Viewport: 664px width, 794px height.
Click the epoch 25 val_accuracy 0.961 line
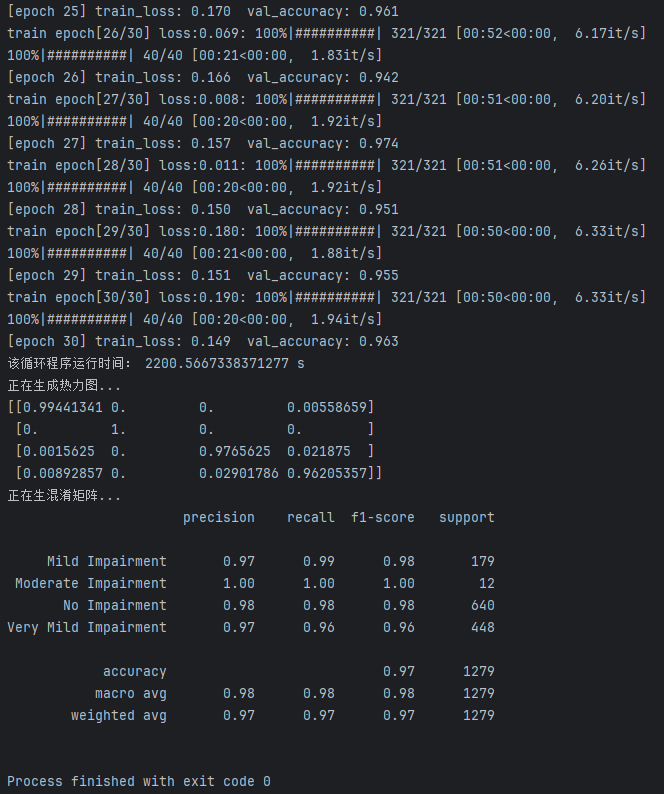click(x=202, y=11)
